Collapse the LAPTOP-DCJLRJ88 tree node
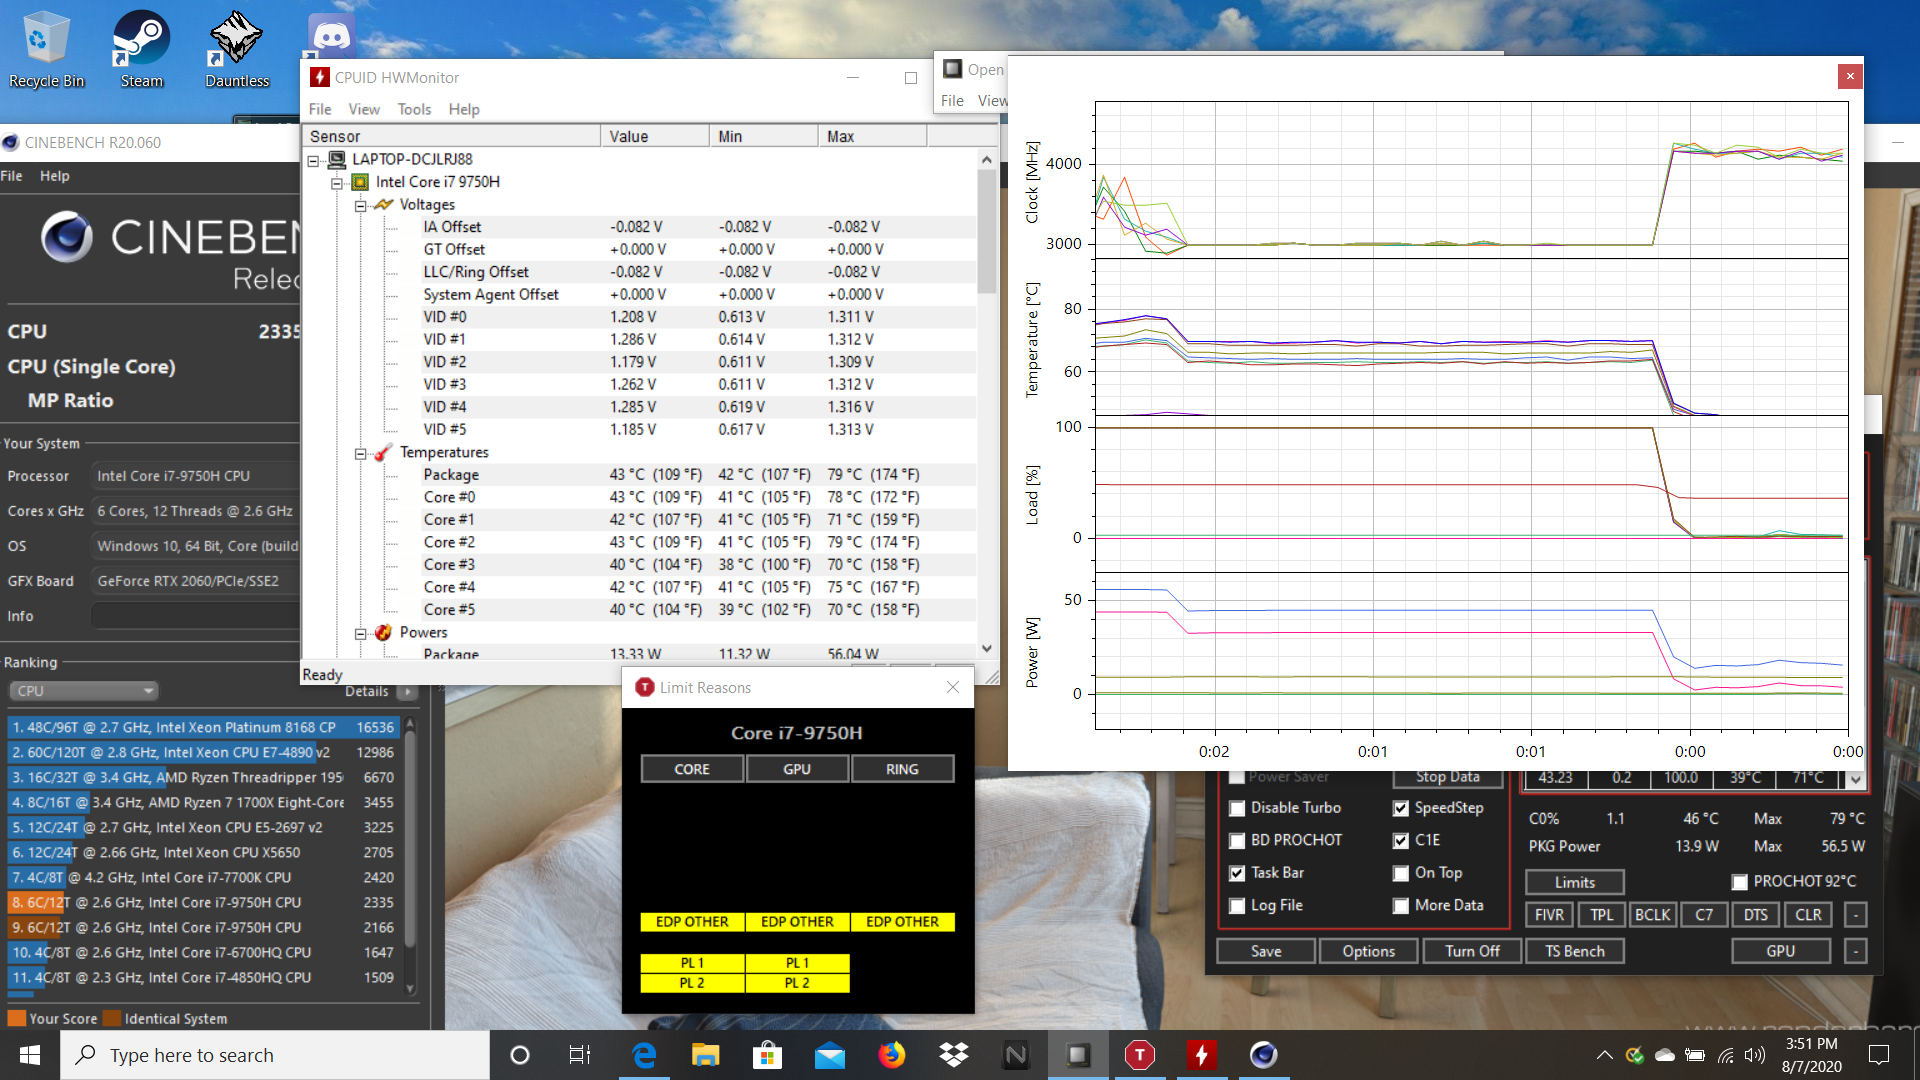 click(x=314, y=160)
